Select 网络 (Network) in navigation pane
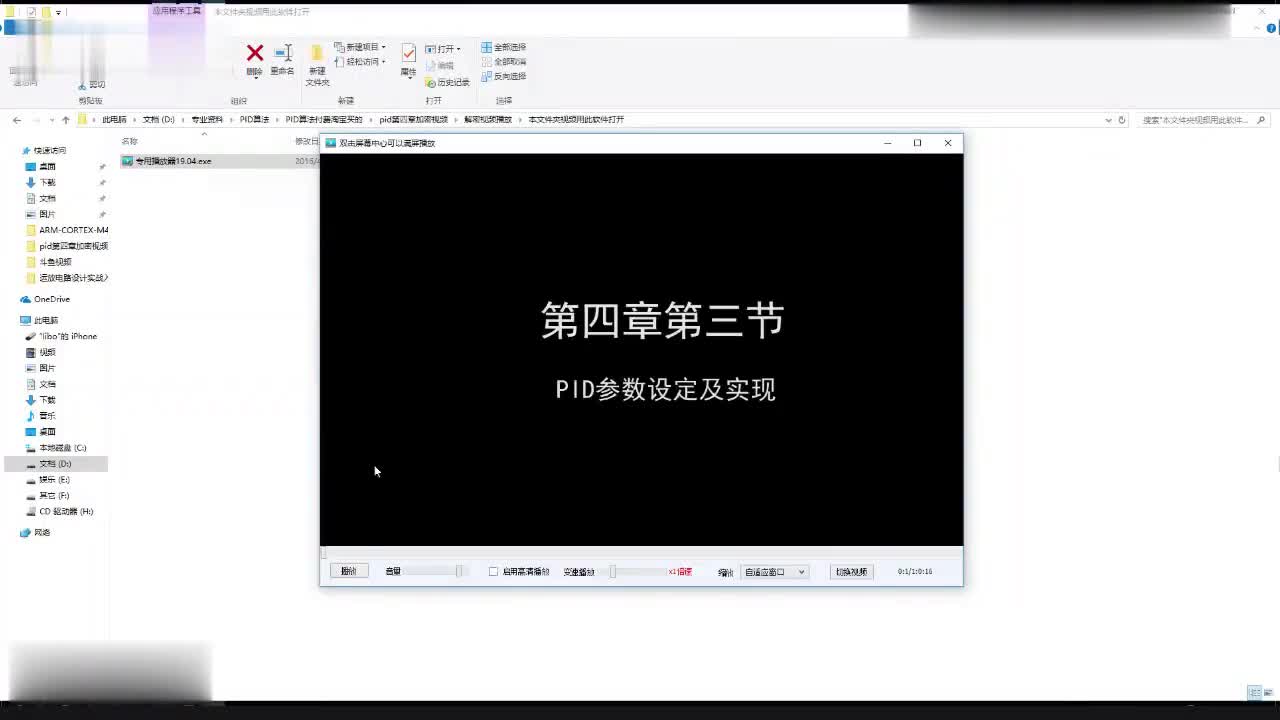This screenshot has width=1280, height=720. click(x=35, y=533)
